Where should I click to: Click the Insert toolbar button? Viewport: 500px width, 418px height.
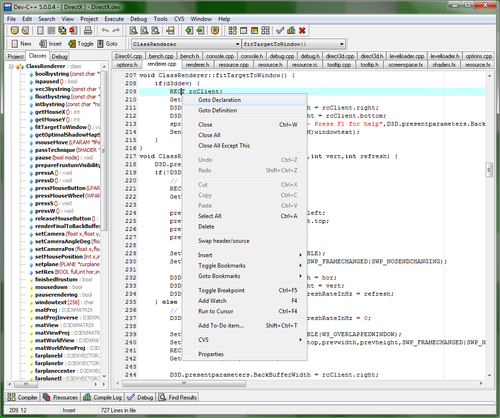(51, 44)
